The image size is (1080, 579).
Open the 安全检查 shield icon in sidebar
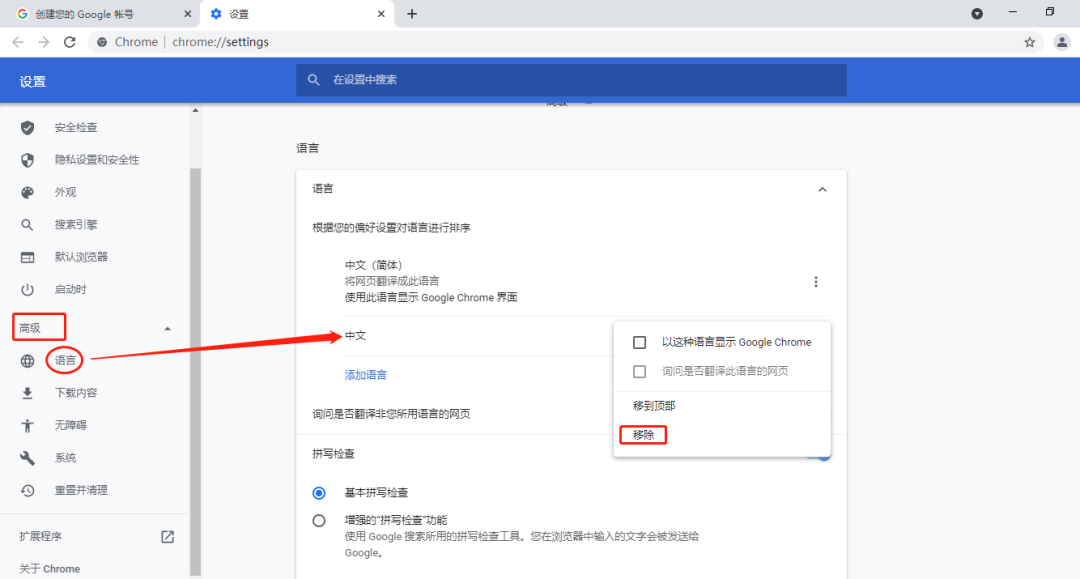(27, 127)
